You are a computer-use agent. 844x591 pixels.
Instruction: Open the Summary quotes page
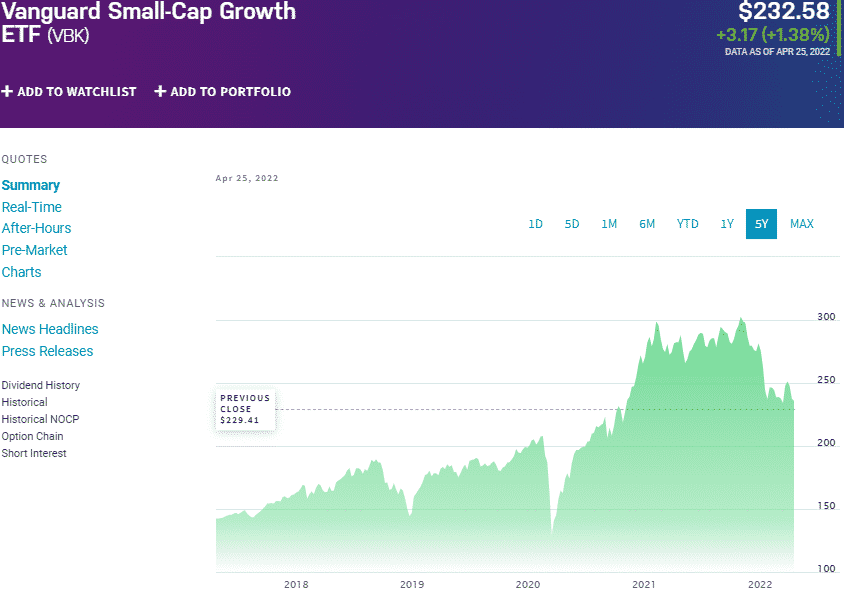pyautogui.click(x=31, y=185)
